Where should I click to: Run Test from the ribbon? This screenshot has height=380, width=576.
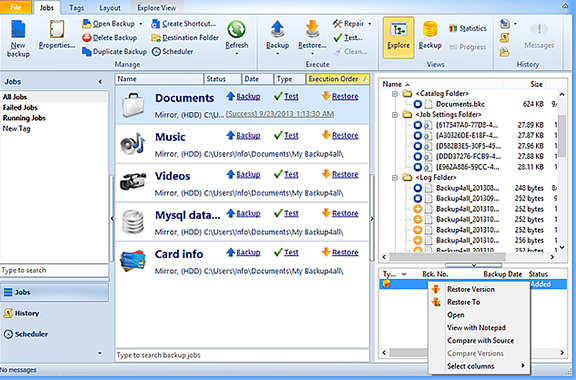348,38
